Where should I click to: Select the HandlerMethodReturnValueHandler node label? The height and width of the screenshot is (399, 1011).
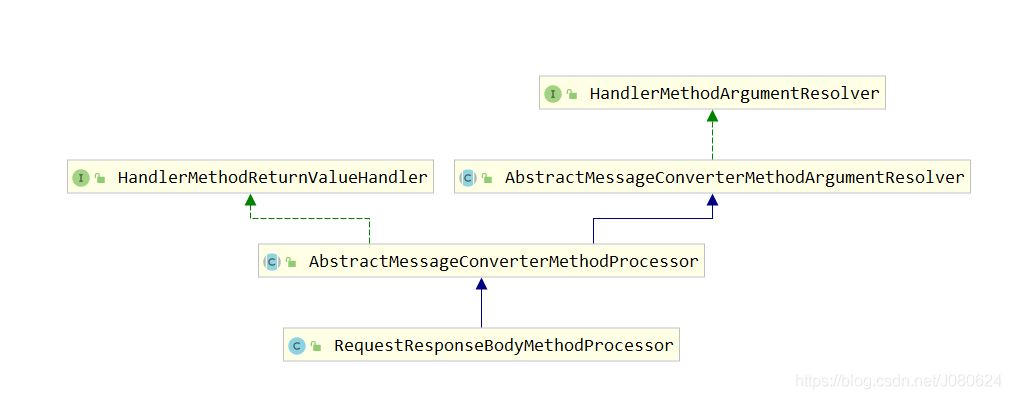pos(273,178)
